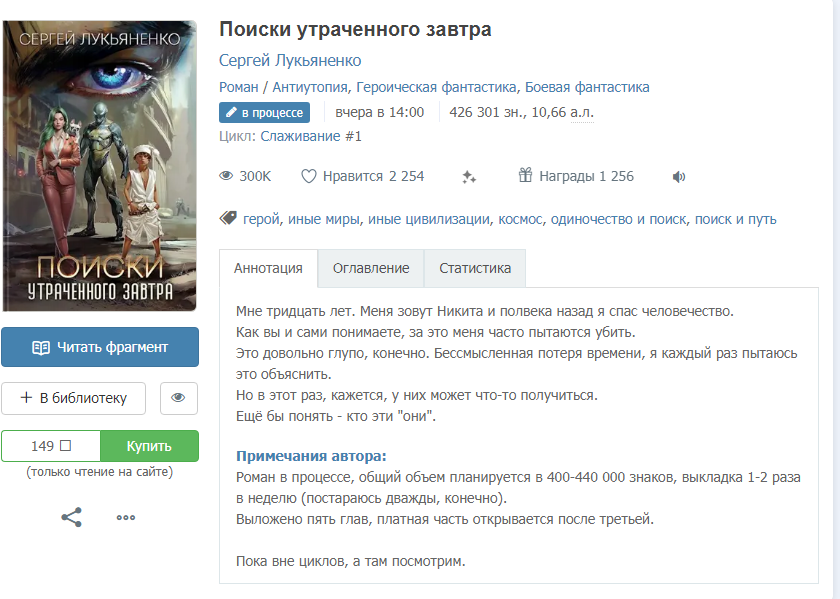Open the book cover thumbnail image

tap(100, 166)
